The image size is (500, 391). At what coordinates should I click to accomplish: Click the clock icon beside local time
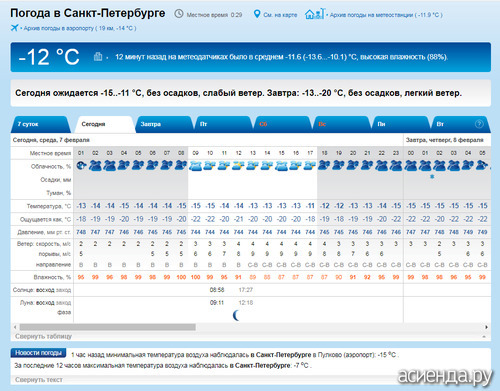tap(179, 14)
